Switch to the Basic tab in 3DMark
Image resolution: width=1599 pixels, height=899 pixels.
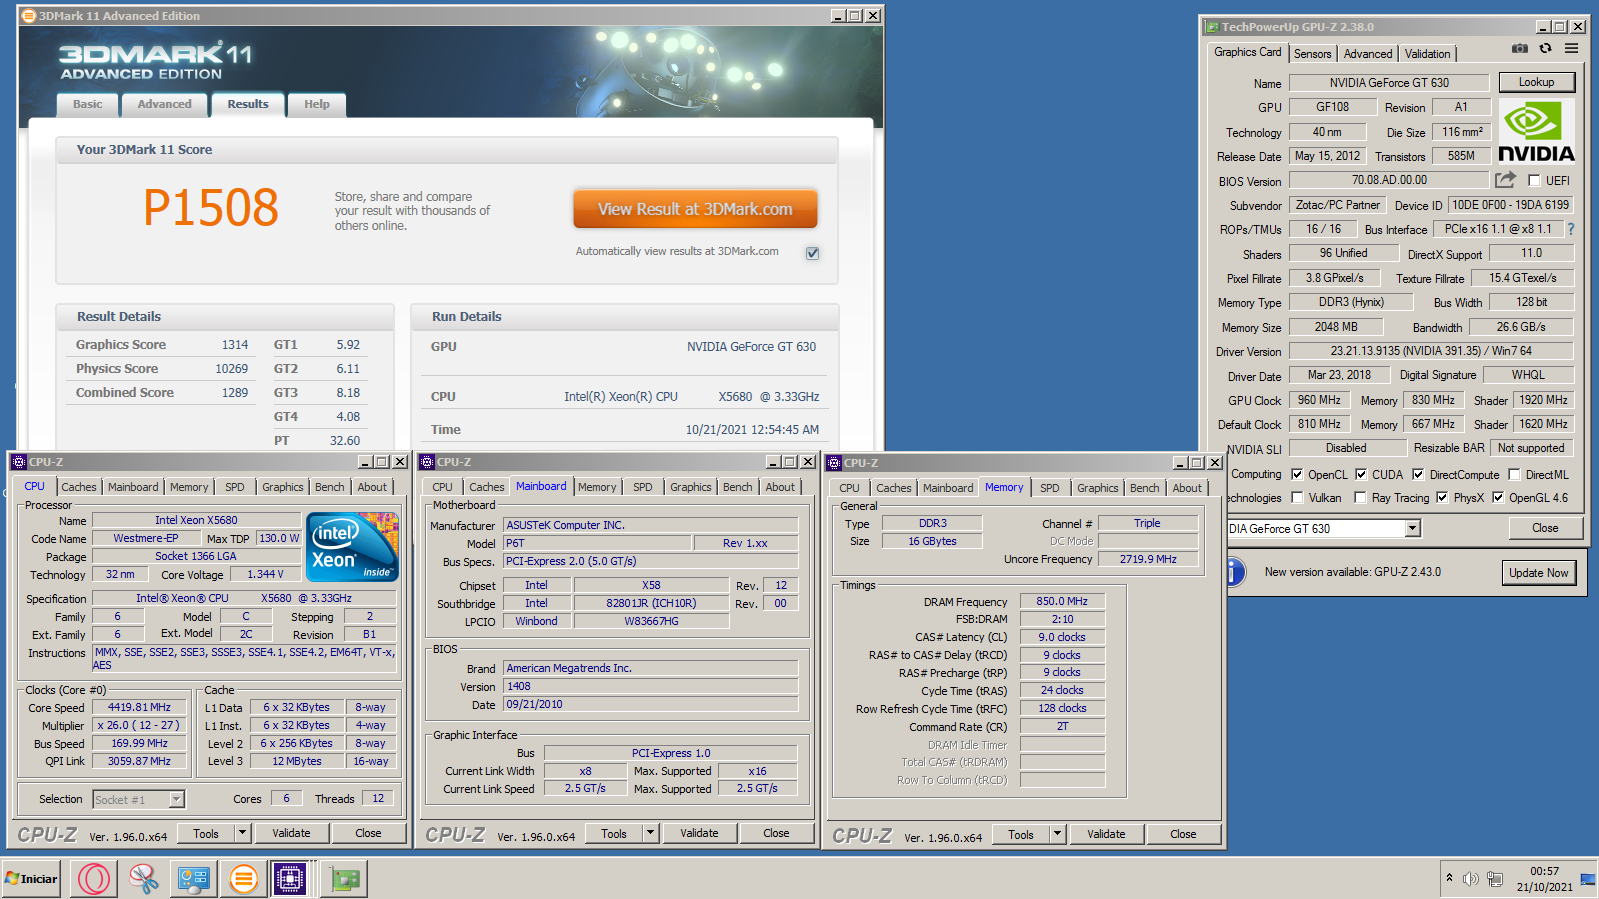click(x=87, y=104)
